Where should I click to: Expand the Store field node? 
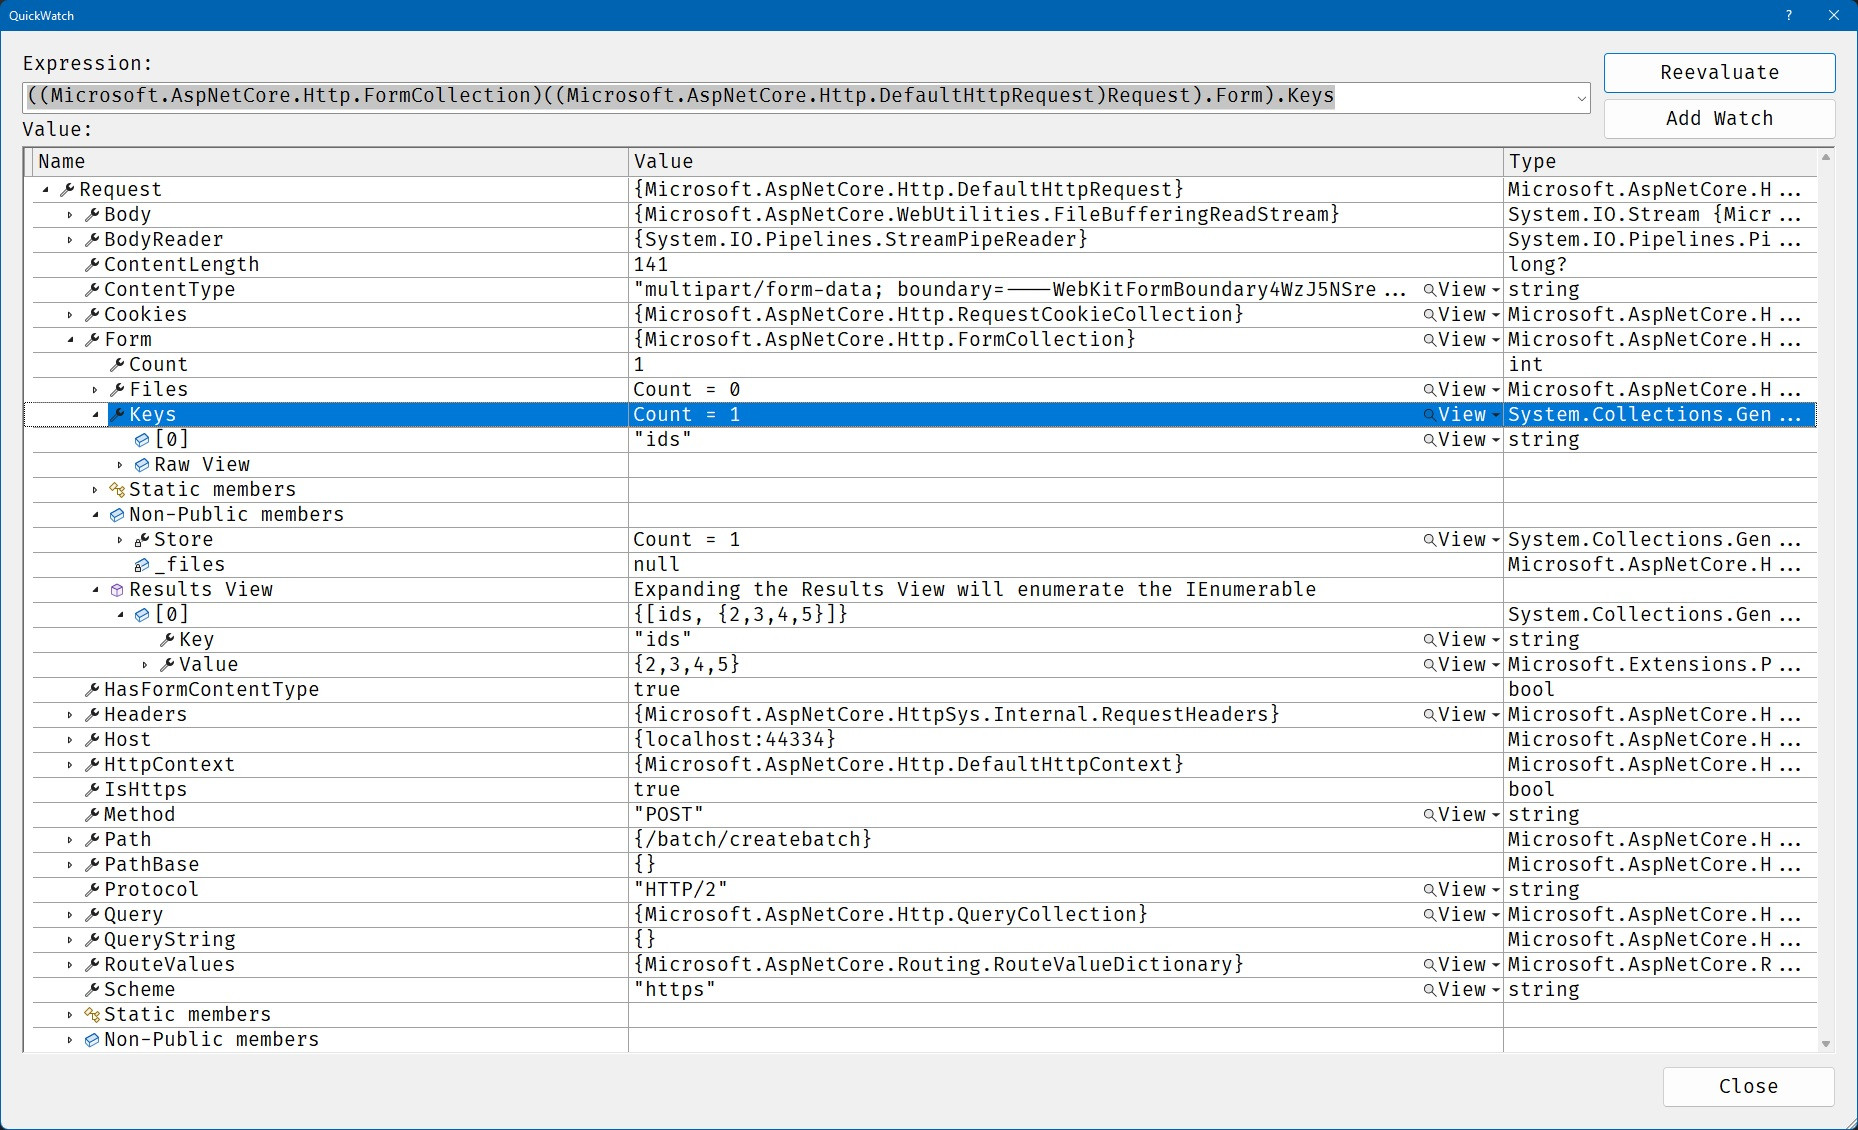120,540
